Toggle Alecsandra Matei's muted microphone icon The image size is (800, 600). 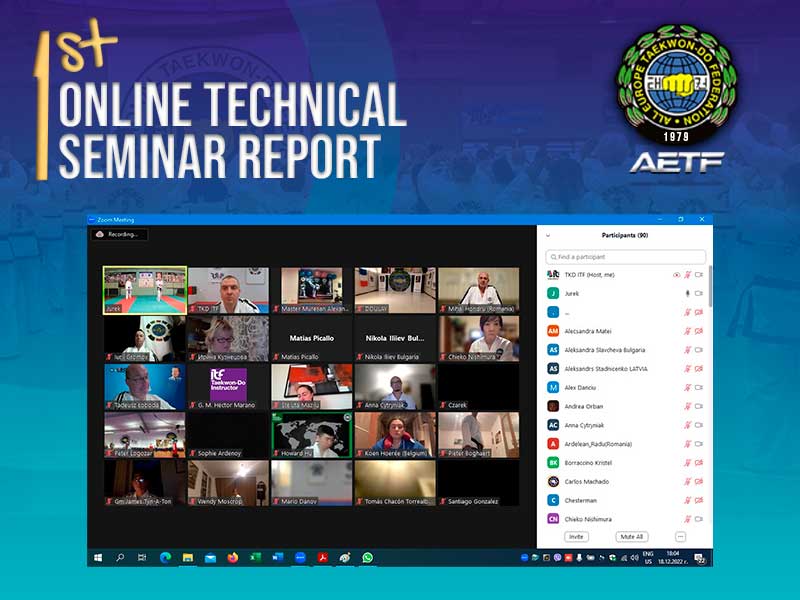point(688,331)
